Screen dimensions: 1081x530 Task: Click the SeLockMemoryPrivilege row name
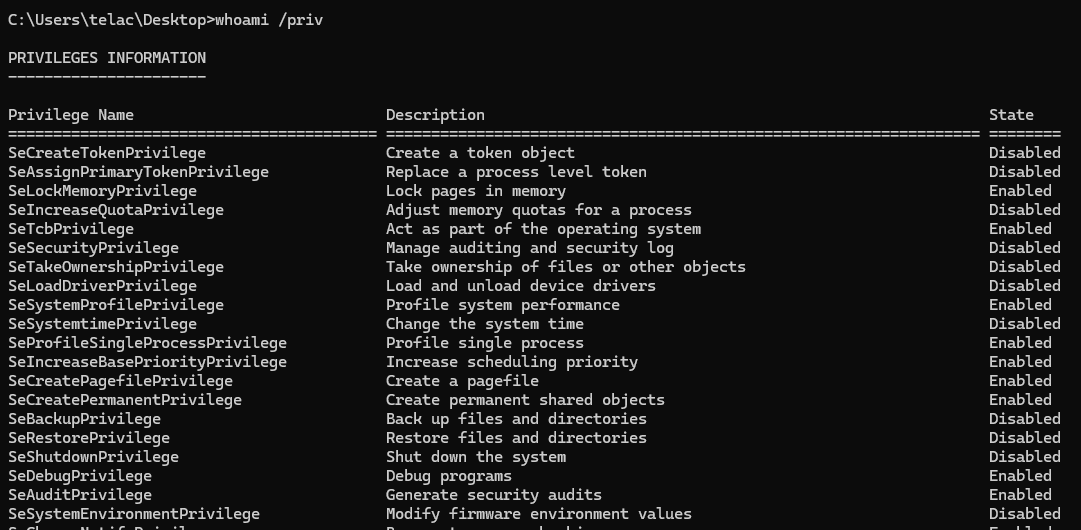(x=103, y=191)
